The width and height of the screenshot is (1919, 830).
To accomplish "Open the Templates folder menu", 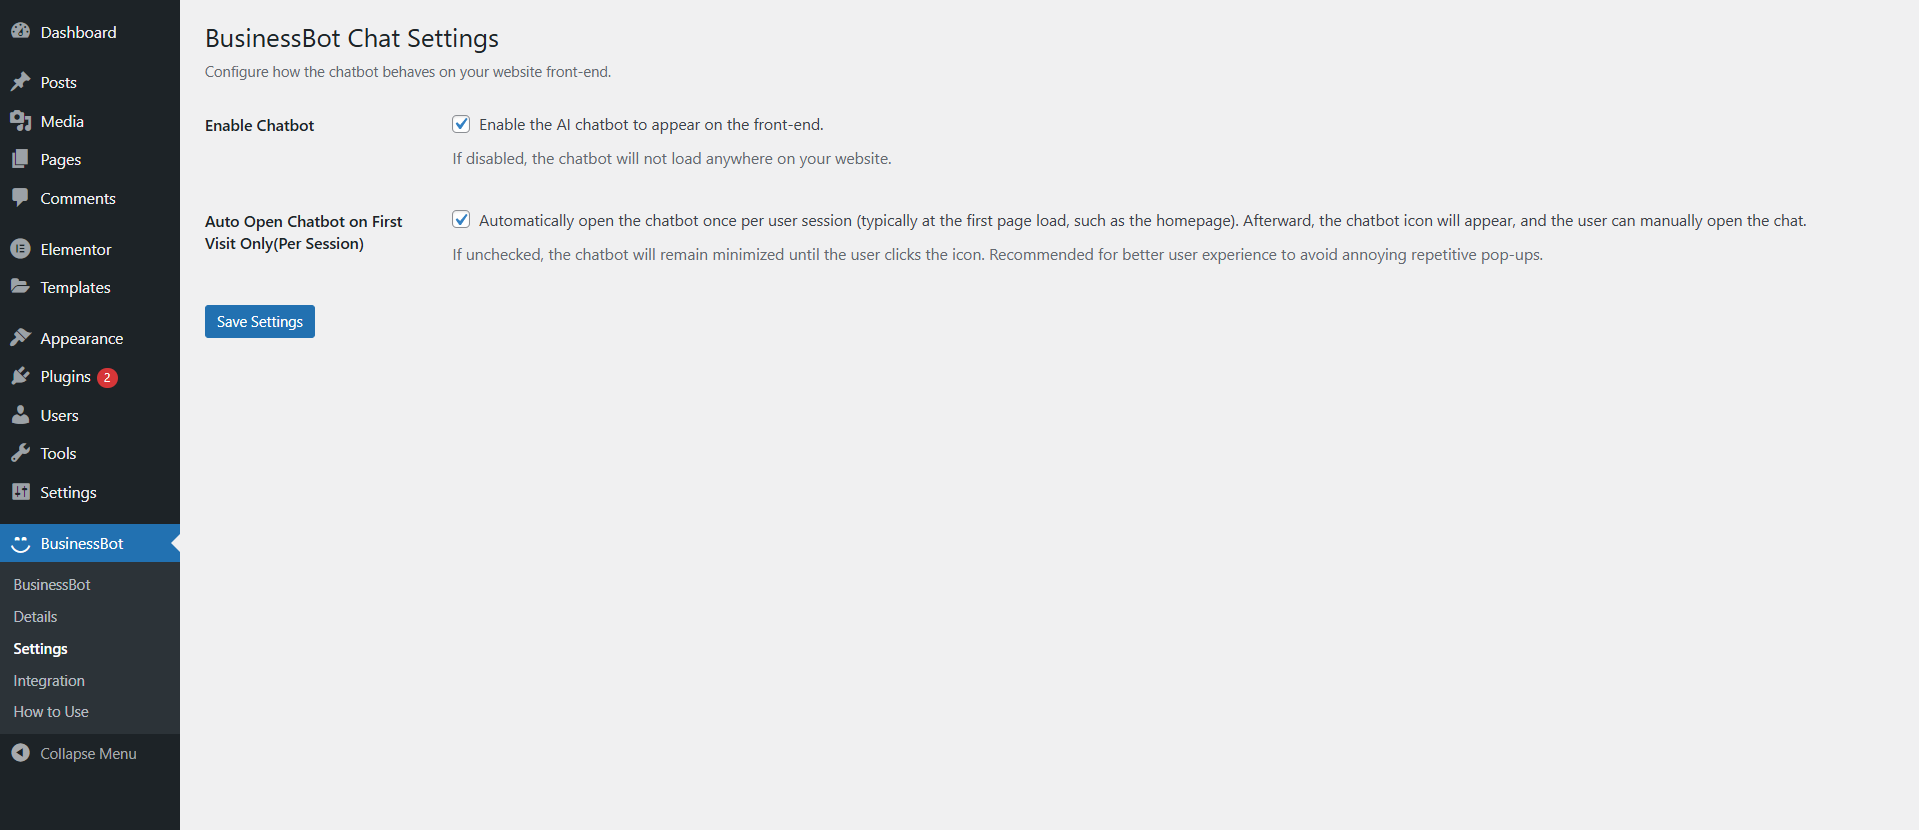I will (x=75, y=288).
